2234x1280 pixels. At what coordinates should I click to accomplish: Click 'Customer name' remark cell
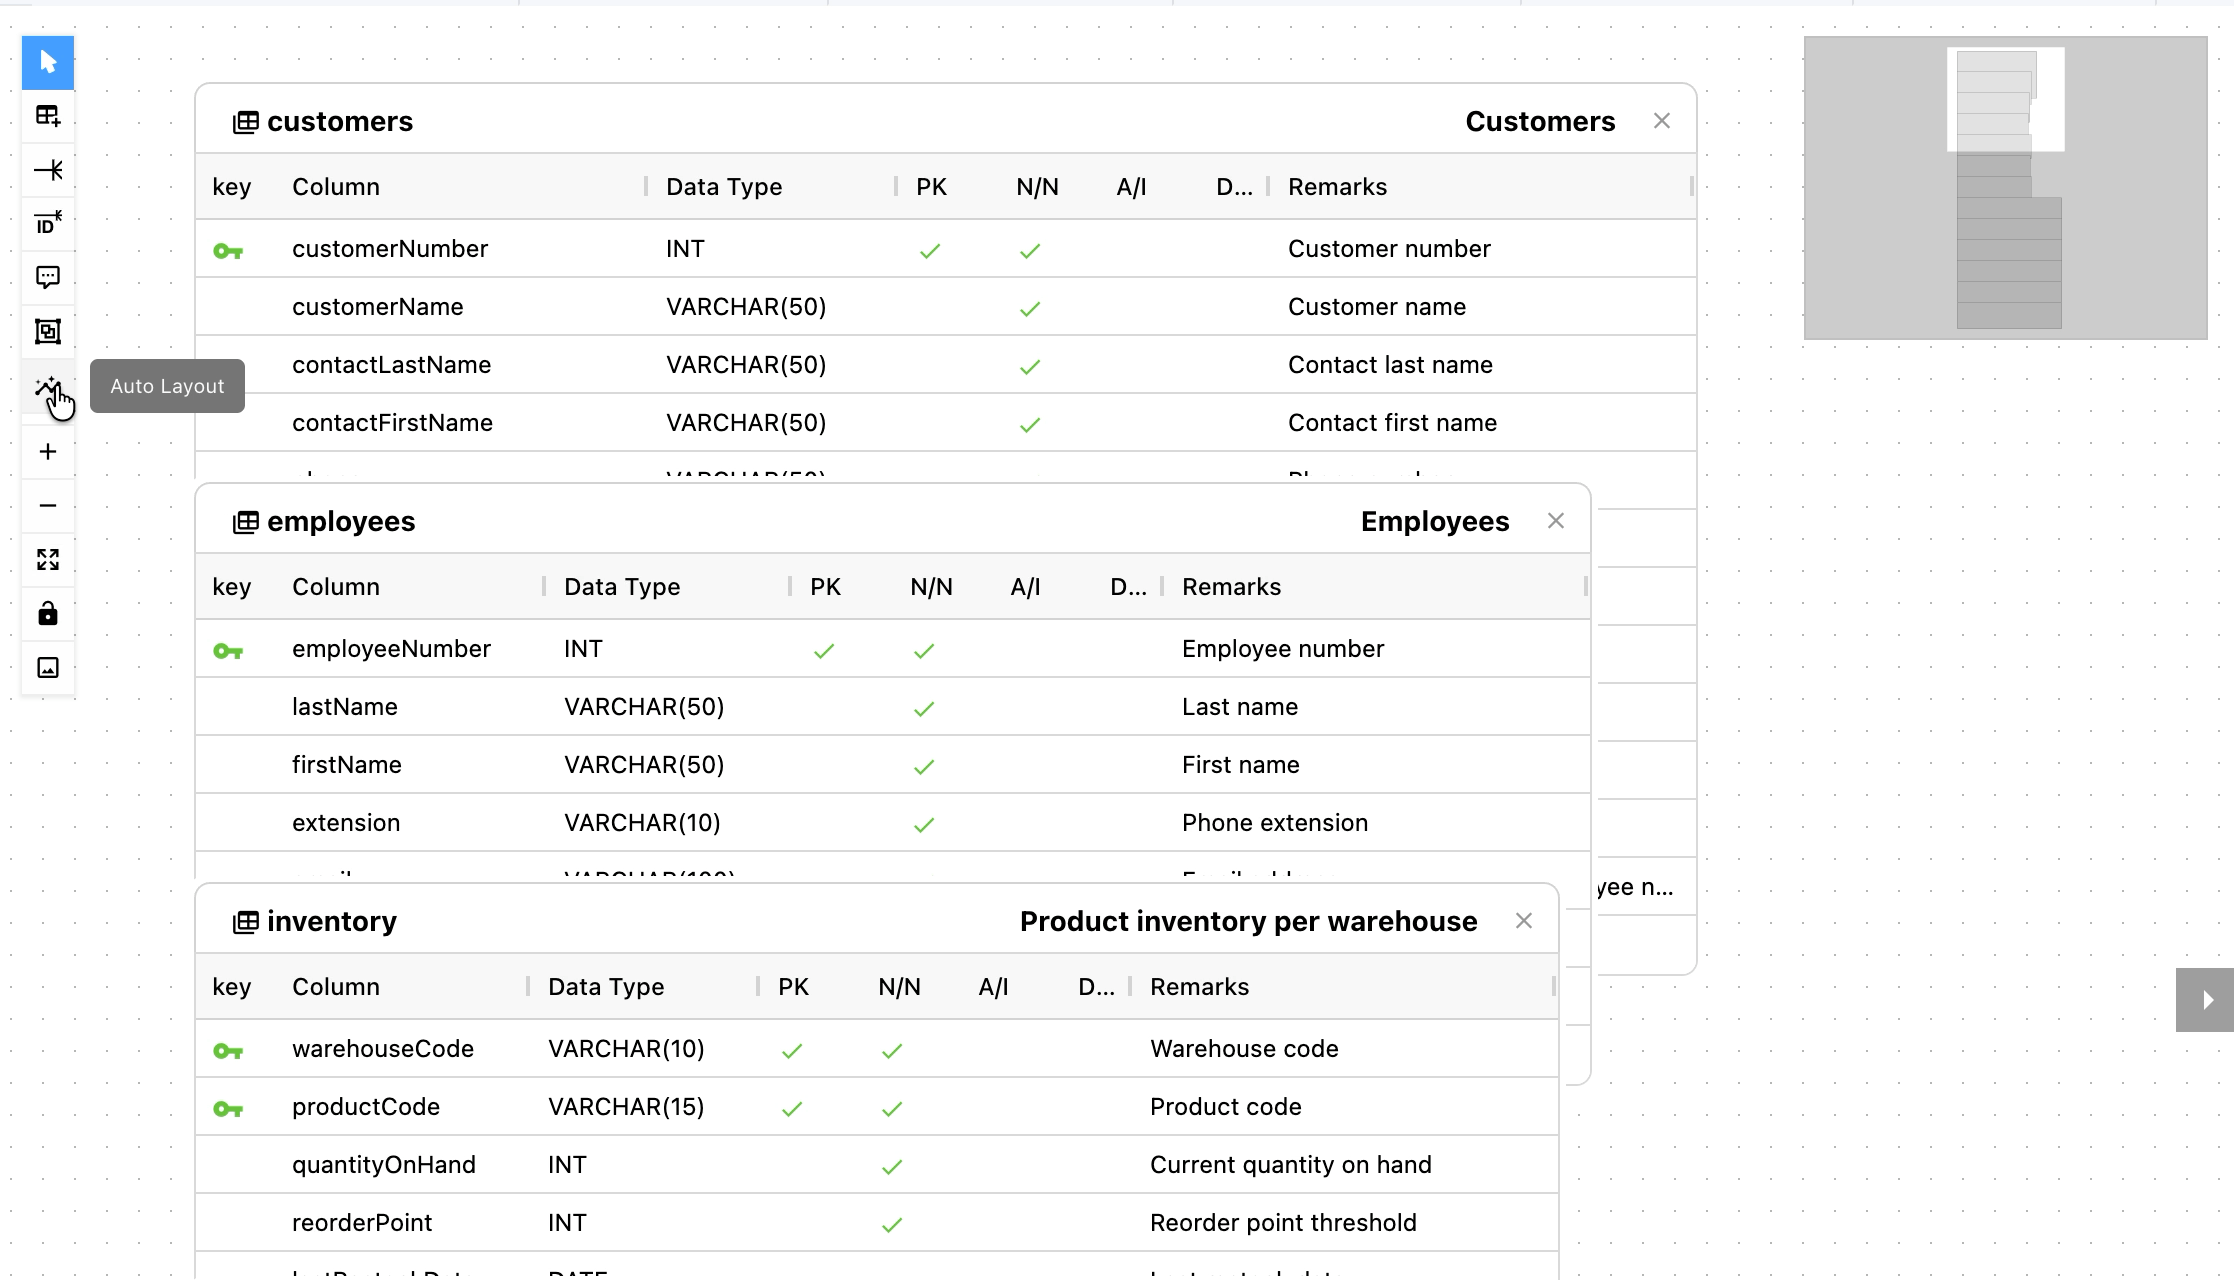(1377, 307)
